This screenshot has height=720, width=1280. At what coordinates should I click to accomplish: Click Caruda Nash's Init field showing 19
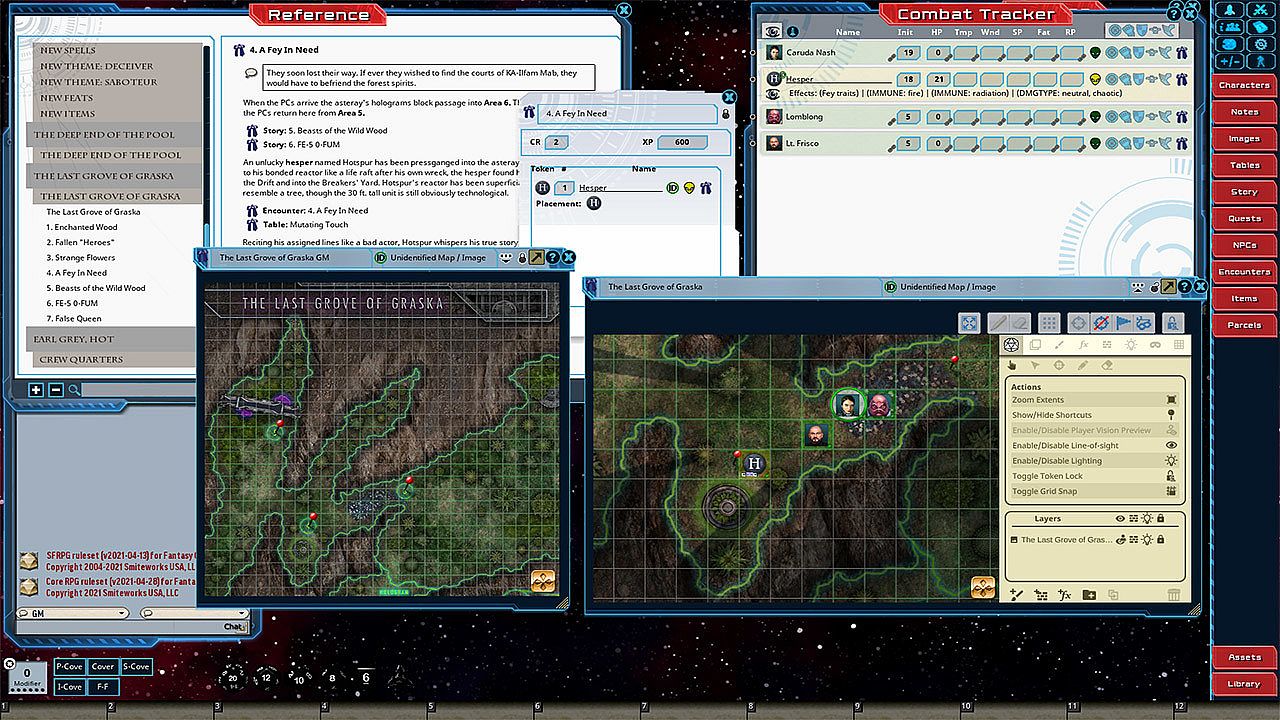tap(908, 52)
